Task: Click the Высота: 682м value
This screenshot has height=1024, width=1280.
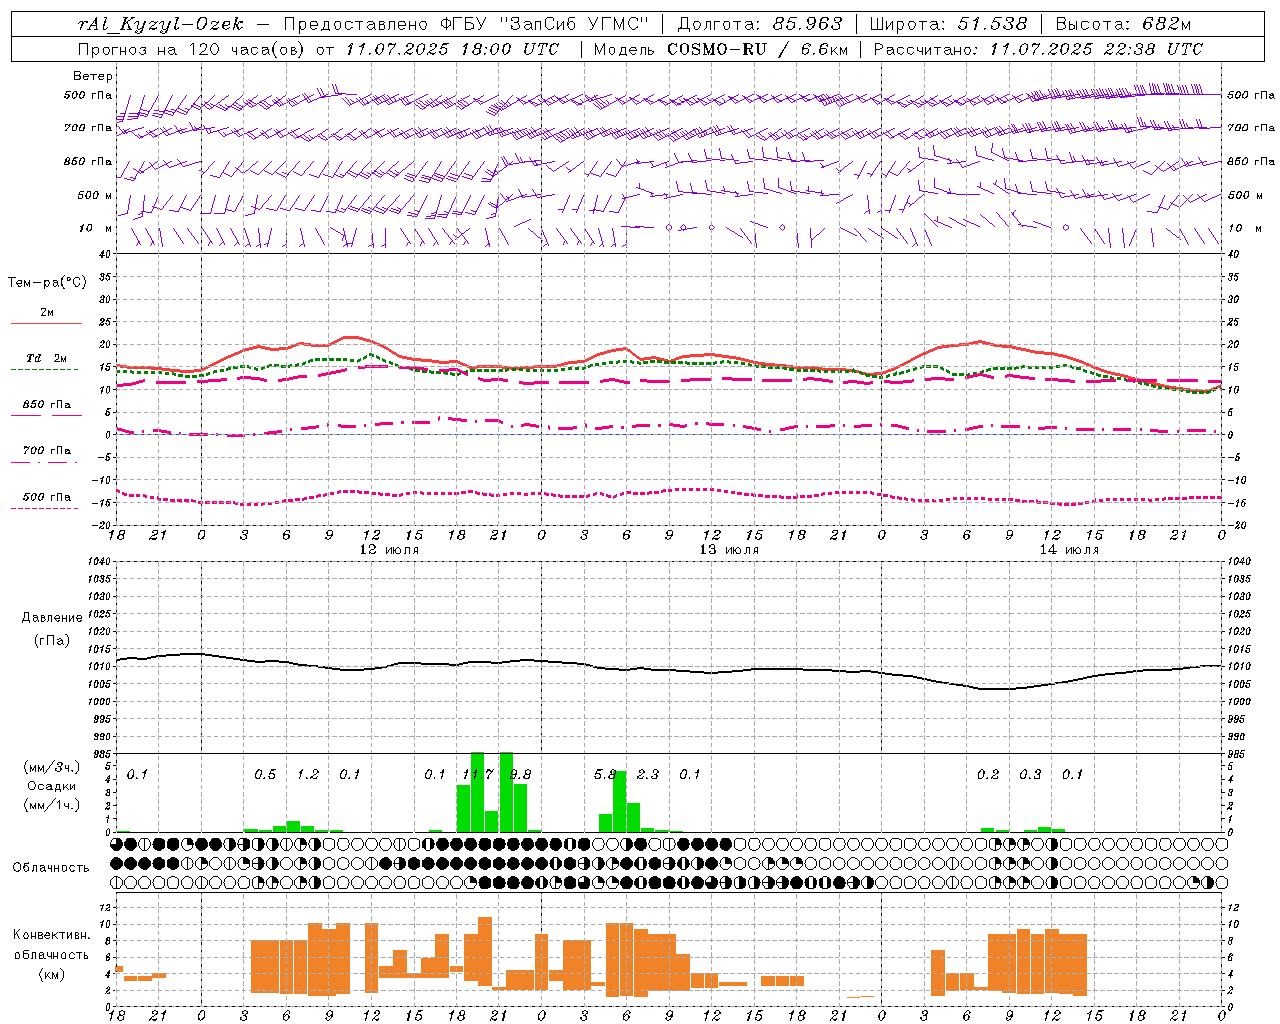Action: tap(1123, 24)
